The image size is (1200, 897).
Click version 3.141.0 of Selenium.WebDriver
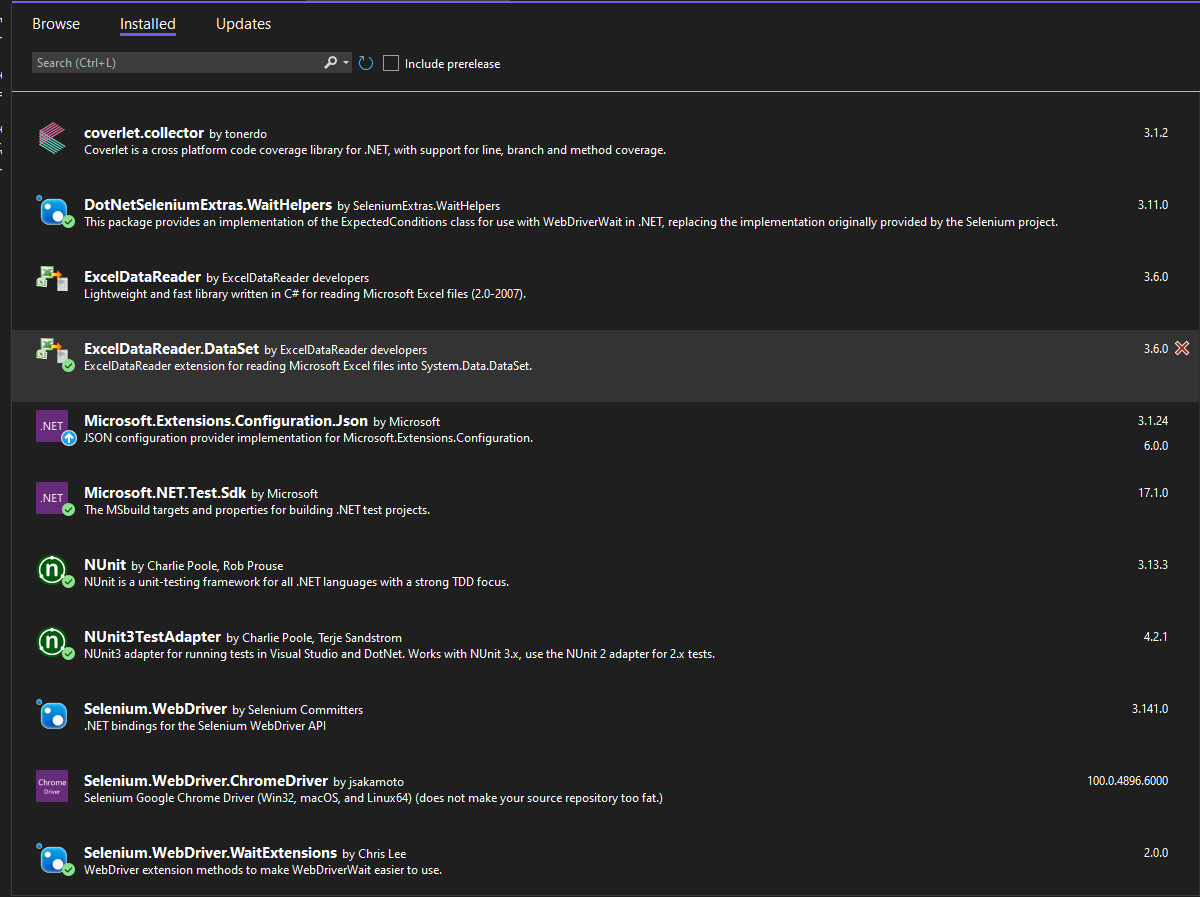click(x=1150, y=709)
